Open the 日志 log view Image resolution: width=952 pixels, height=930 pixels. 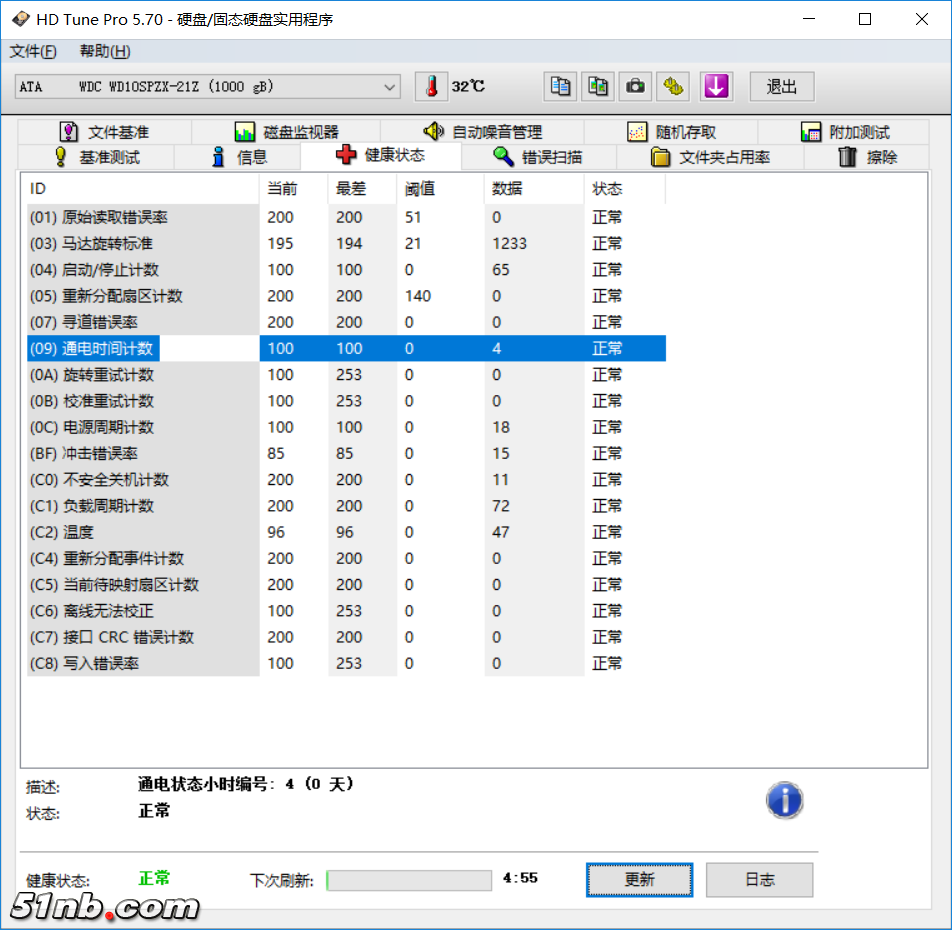tap(758, 880)
